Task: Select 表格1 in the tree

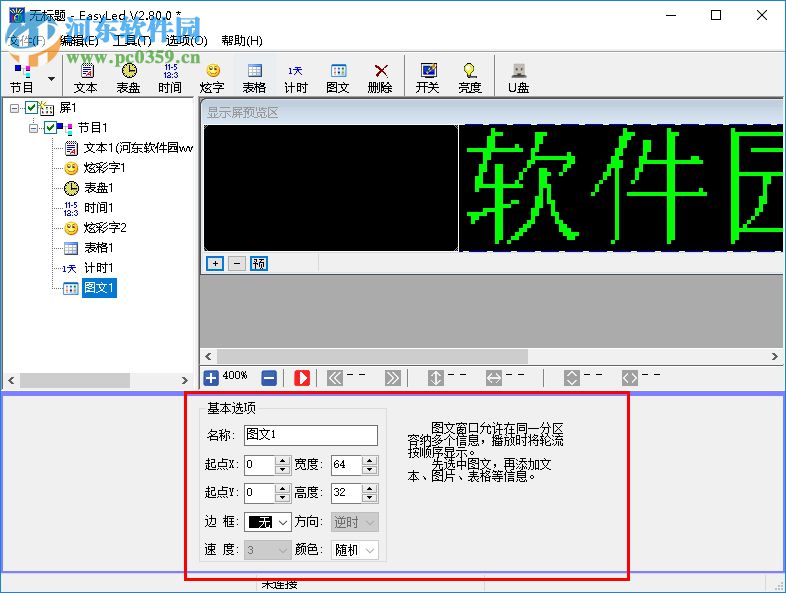Action: click(99, 248)
